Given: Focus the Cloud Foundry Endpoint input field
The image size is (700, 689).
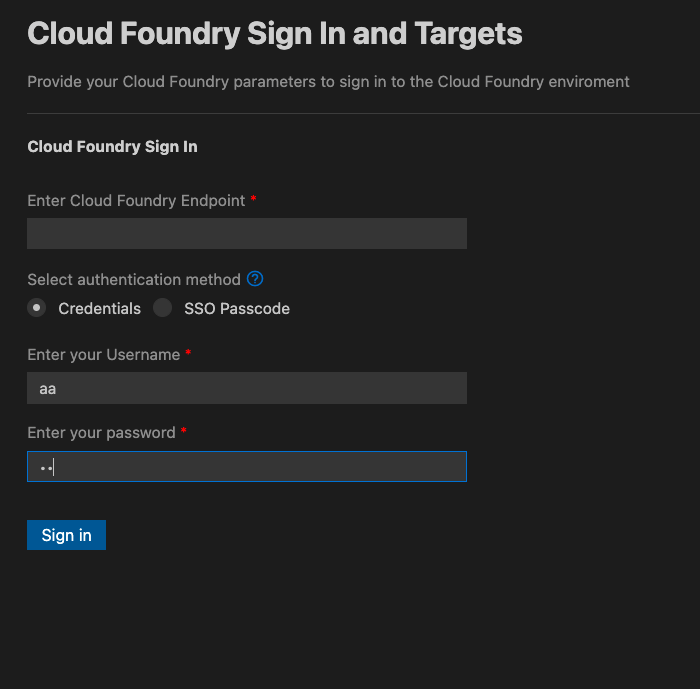Looking at the screenshot, I should pos(247,234).
